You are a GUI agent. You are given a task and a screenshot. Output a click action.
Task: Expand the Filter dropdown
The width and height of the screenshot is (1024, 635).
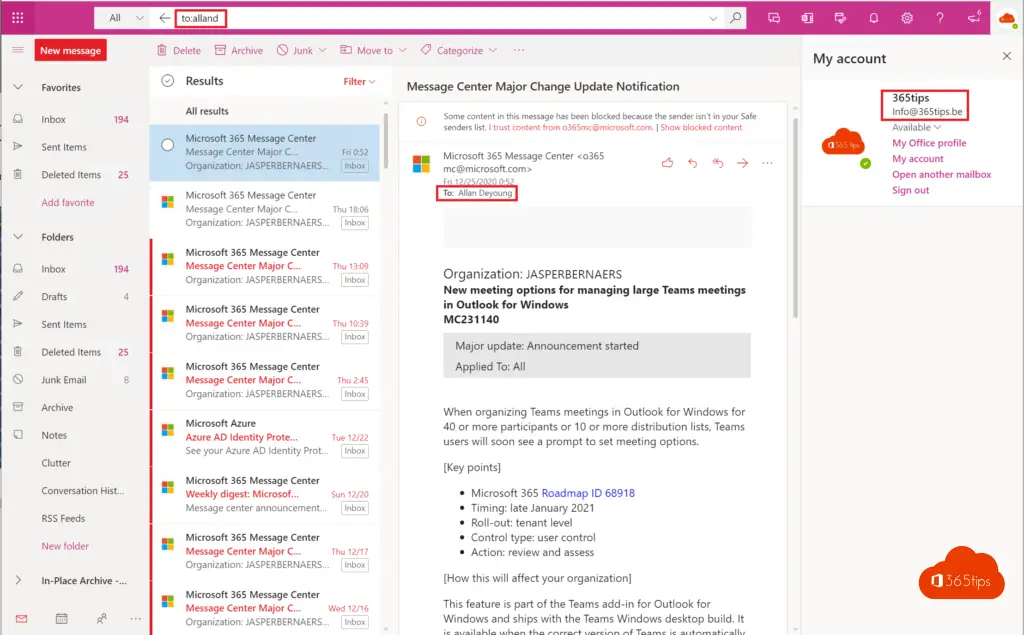coord(359,82)
